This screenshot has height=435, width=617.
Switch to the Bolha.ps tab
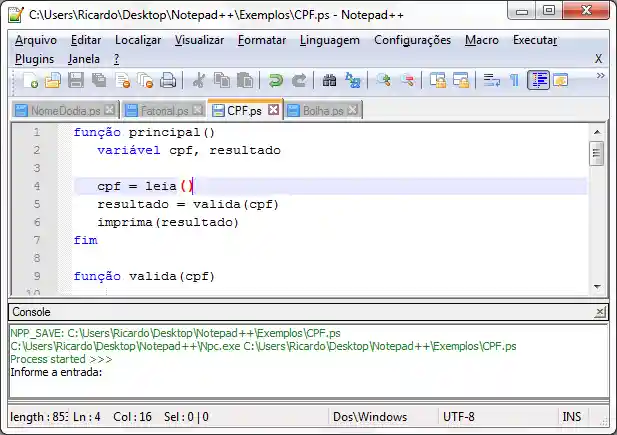[314, 111]
